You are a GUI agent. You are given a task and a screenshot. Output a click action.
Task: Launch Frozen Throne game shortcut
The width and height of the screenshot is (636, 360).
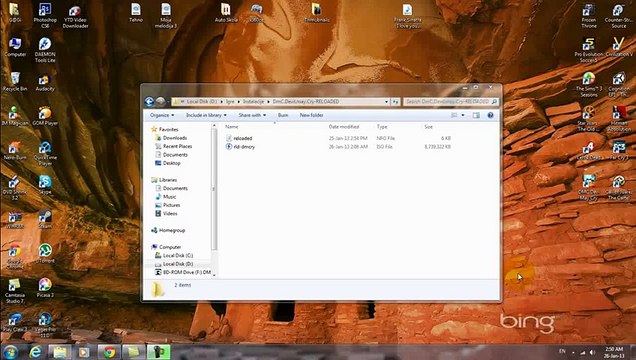589,15
